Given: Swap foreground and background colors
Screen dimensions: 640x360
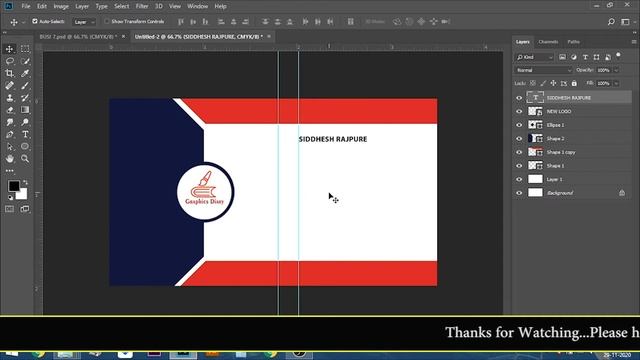Looking at the screenshot, I should (x=25, y=182).
